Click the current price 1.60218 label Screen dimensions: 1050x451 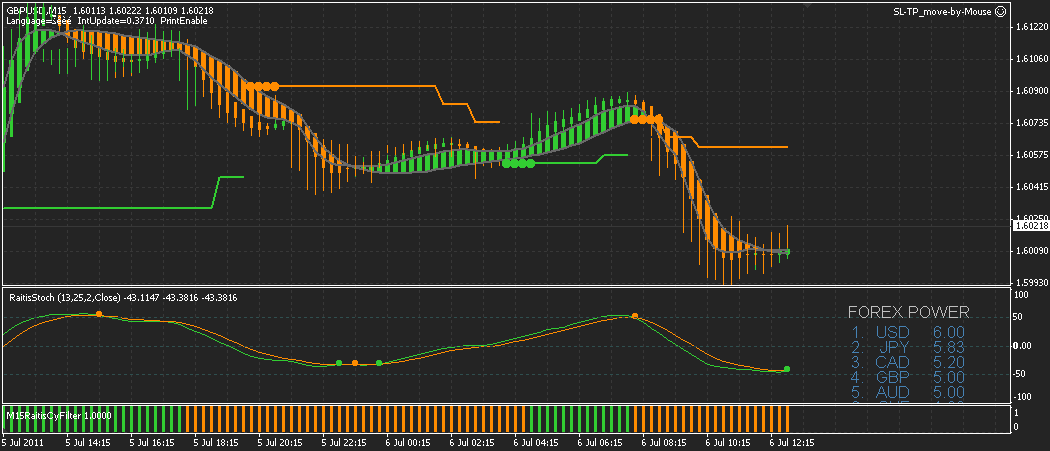point(1031,227)
